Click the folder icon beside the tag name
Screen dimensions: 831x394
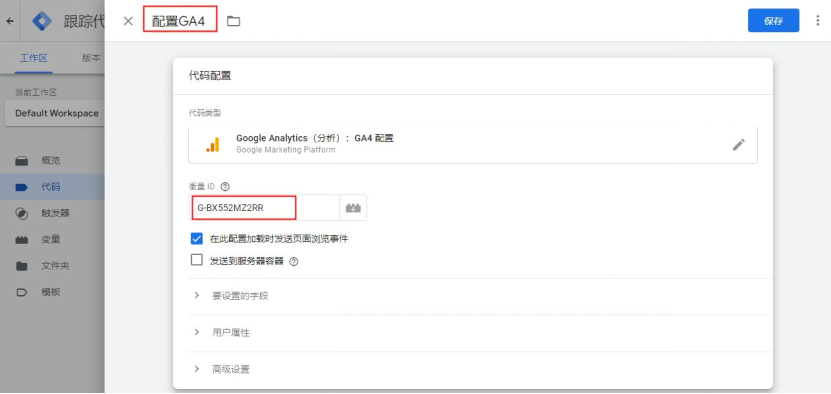[233, 21]
